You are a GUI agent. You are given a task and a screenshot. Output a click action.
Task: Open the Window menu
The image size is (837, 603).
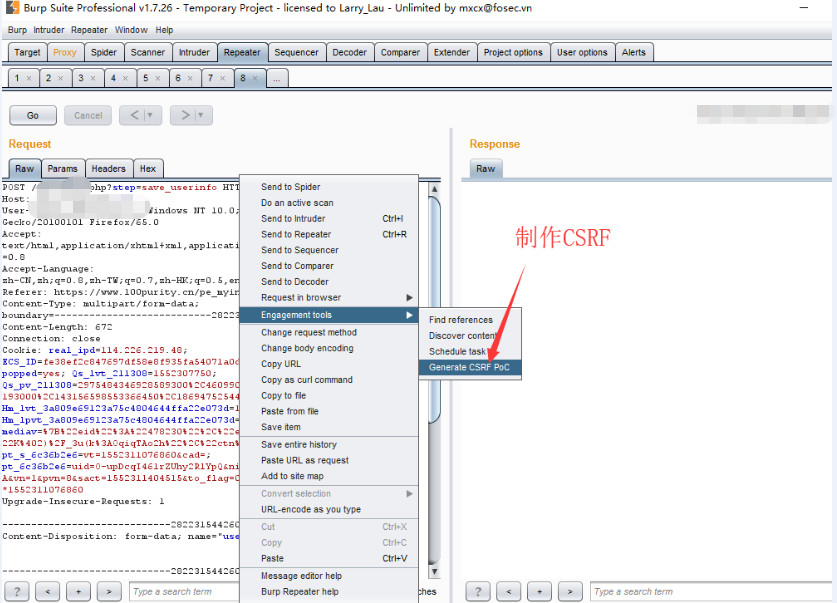click(131, 30)
